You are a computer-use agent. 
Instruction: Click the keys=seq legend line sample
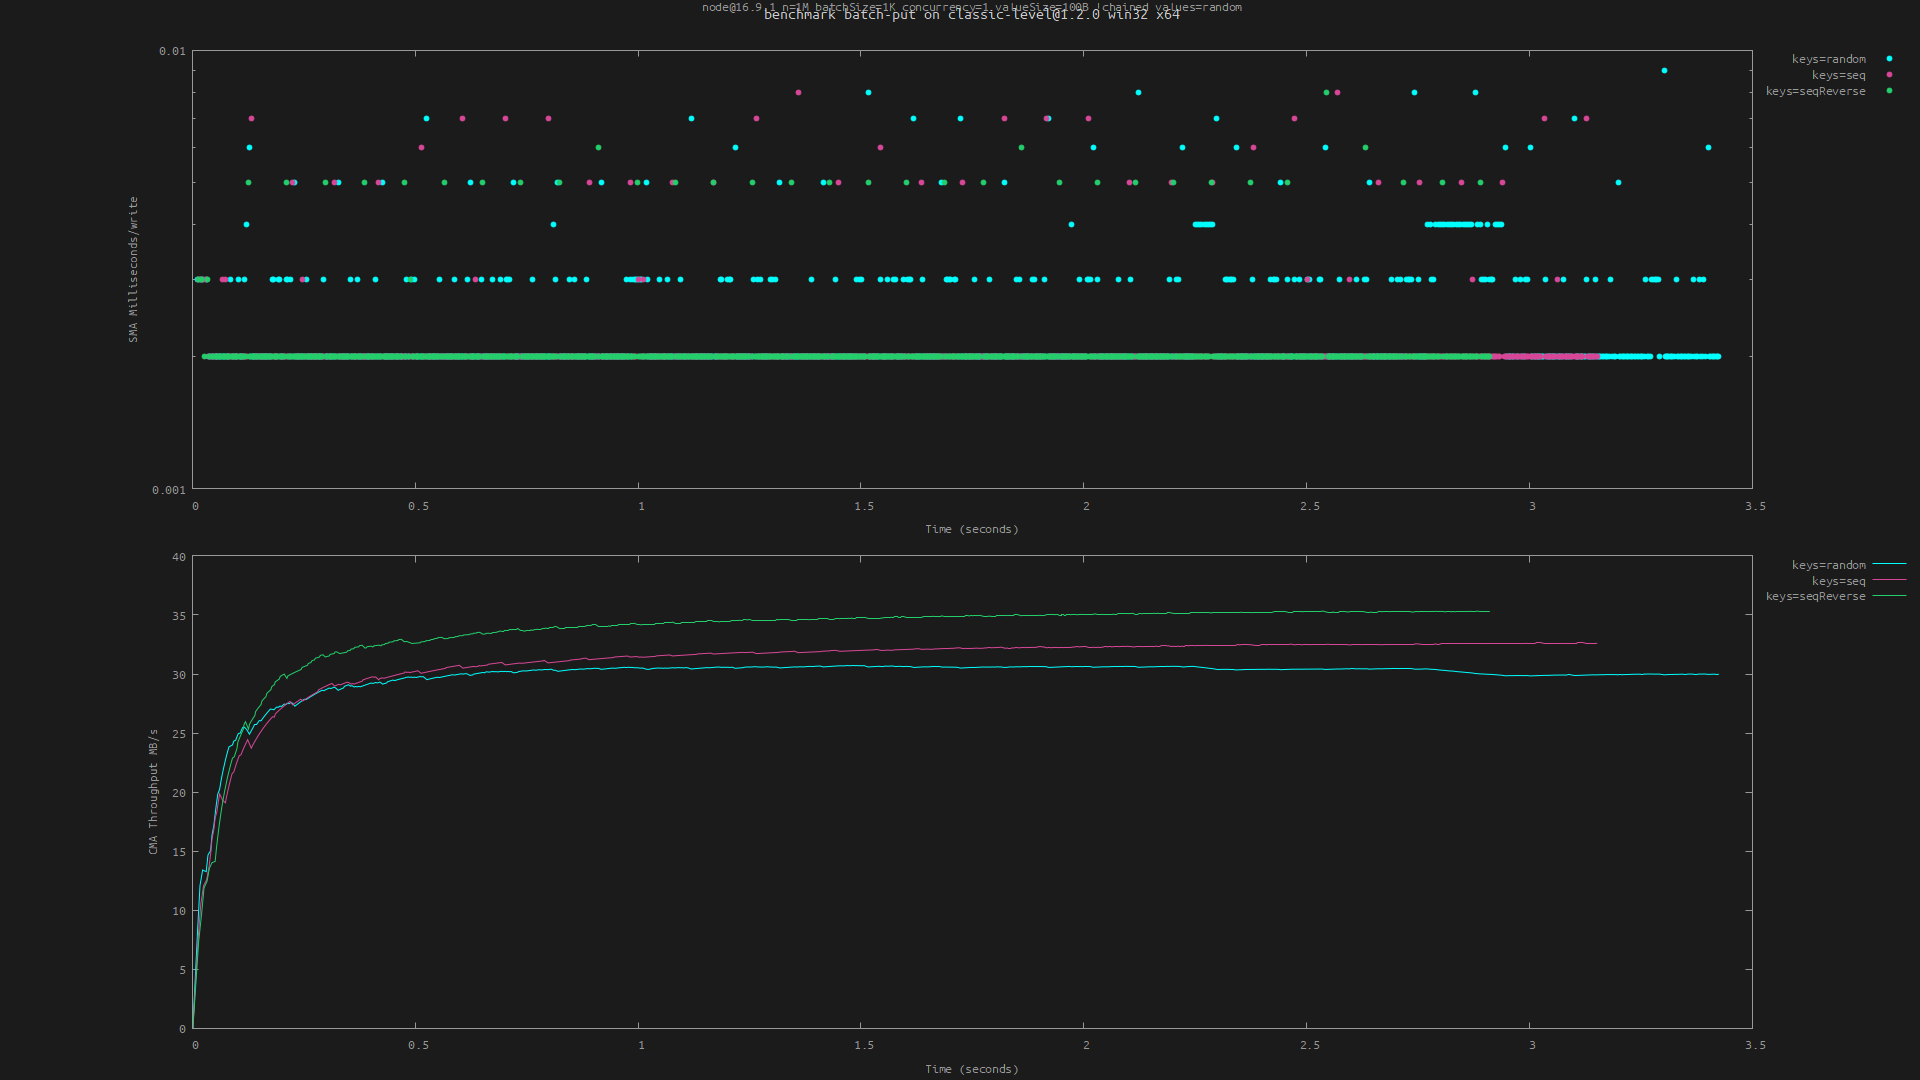pos(1888,581)
